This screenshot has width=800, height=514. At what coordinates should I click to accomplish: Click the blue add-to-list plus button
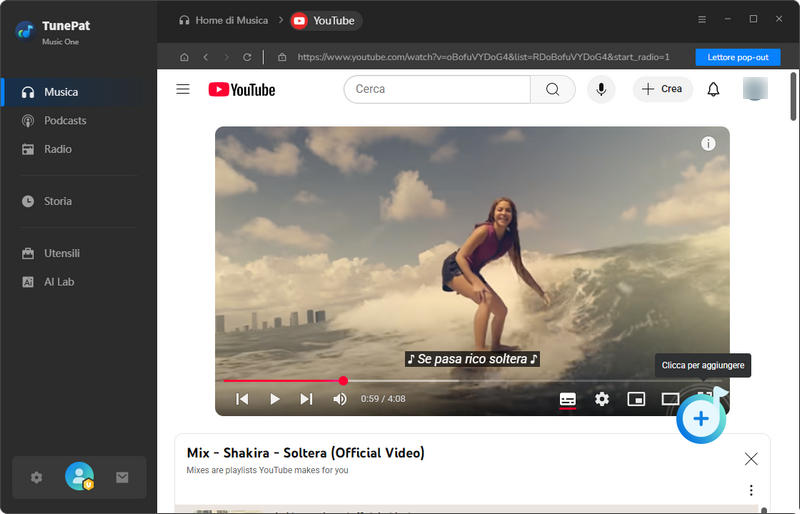701,419
